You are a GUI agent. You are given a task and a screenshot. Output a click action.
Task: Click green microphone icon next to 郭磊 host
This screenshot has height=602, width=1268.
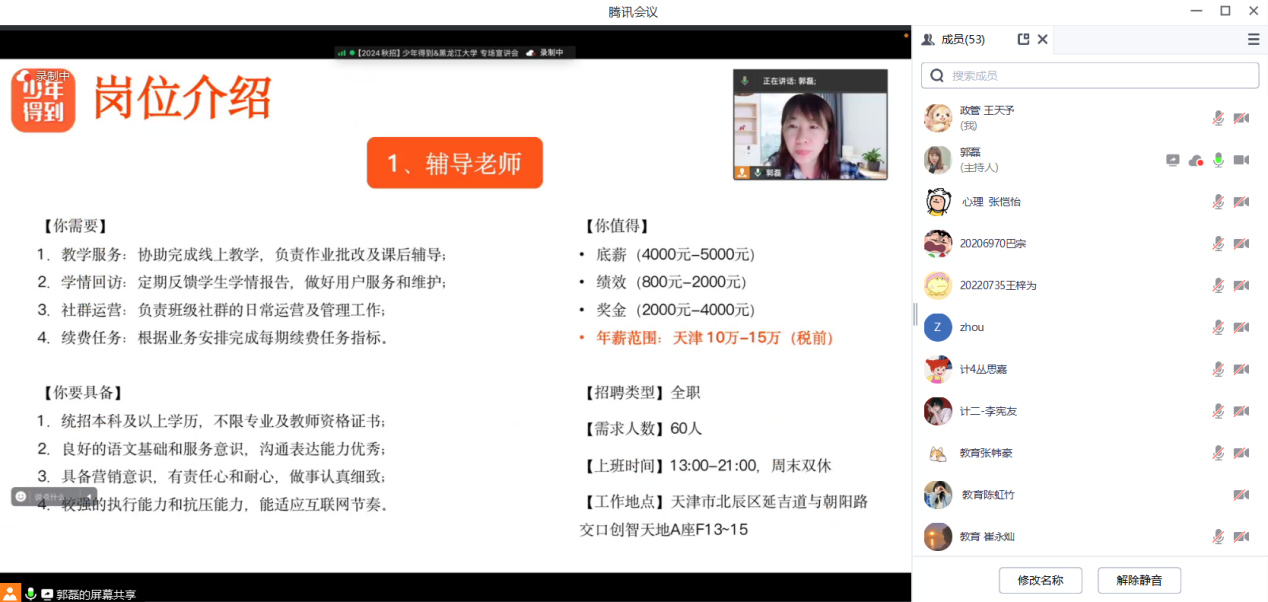pyautogui.click(x=1218, y=160)
